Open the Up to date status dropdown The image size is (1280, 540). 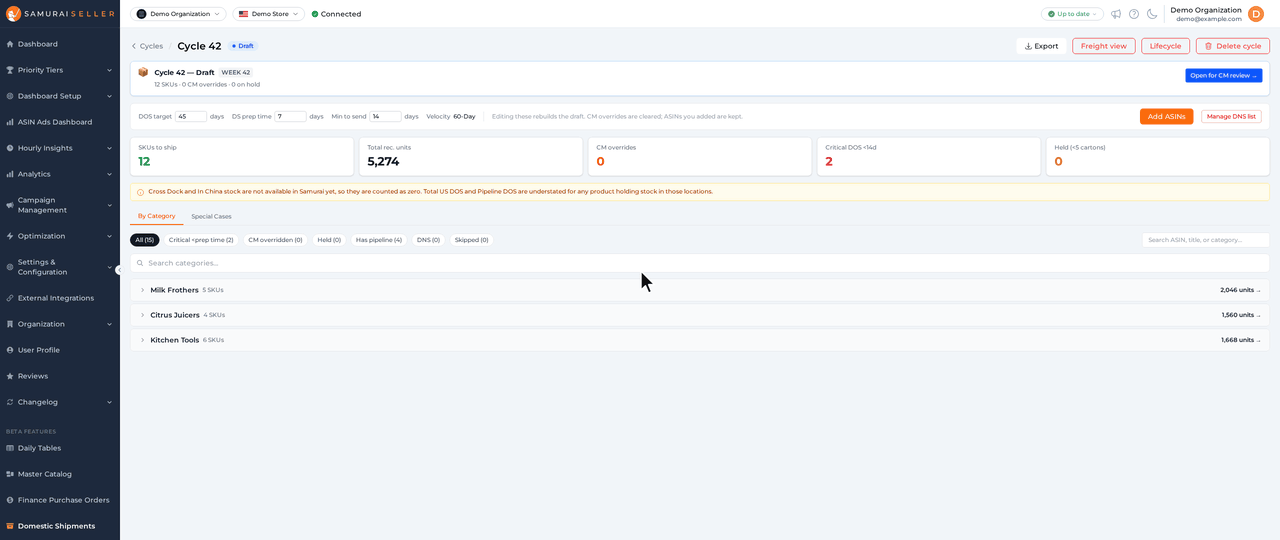[1072, 14]
